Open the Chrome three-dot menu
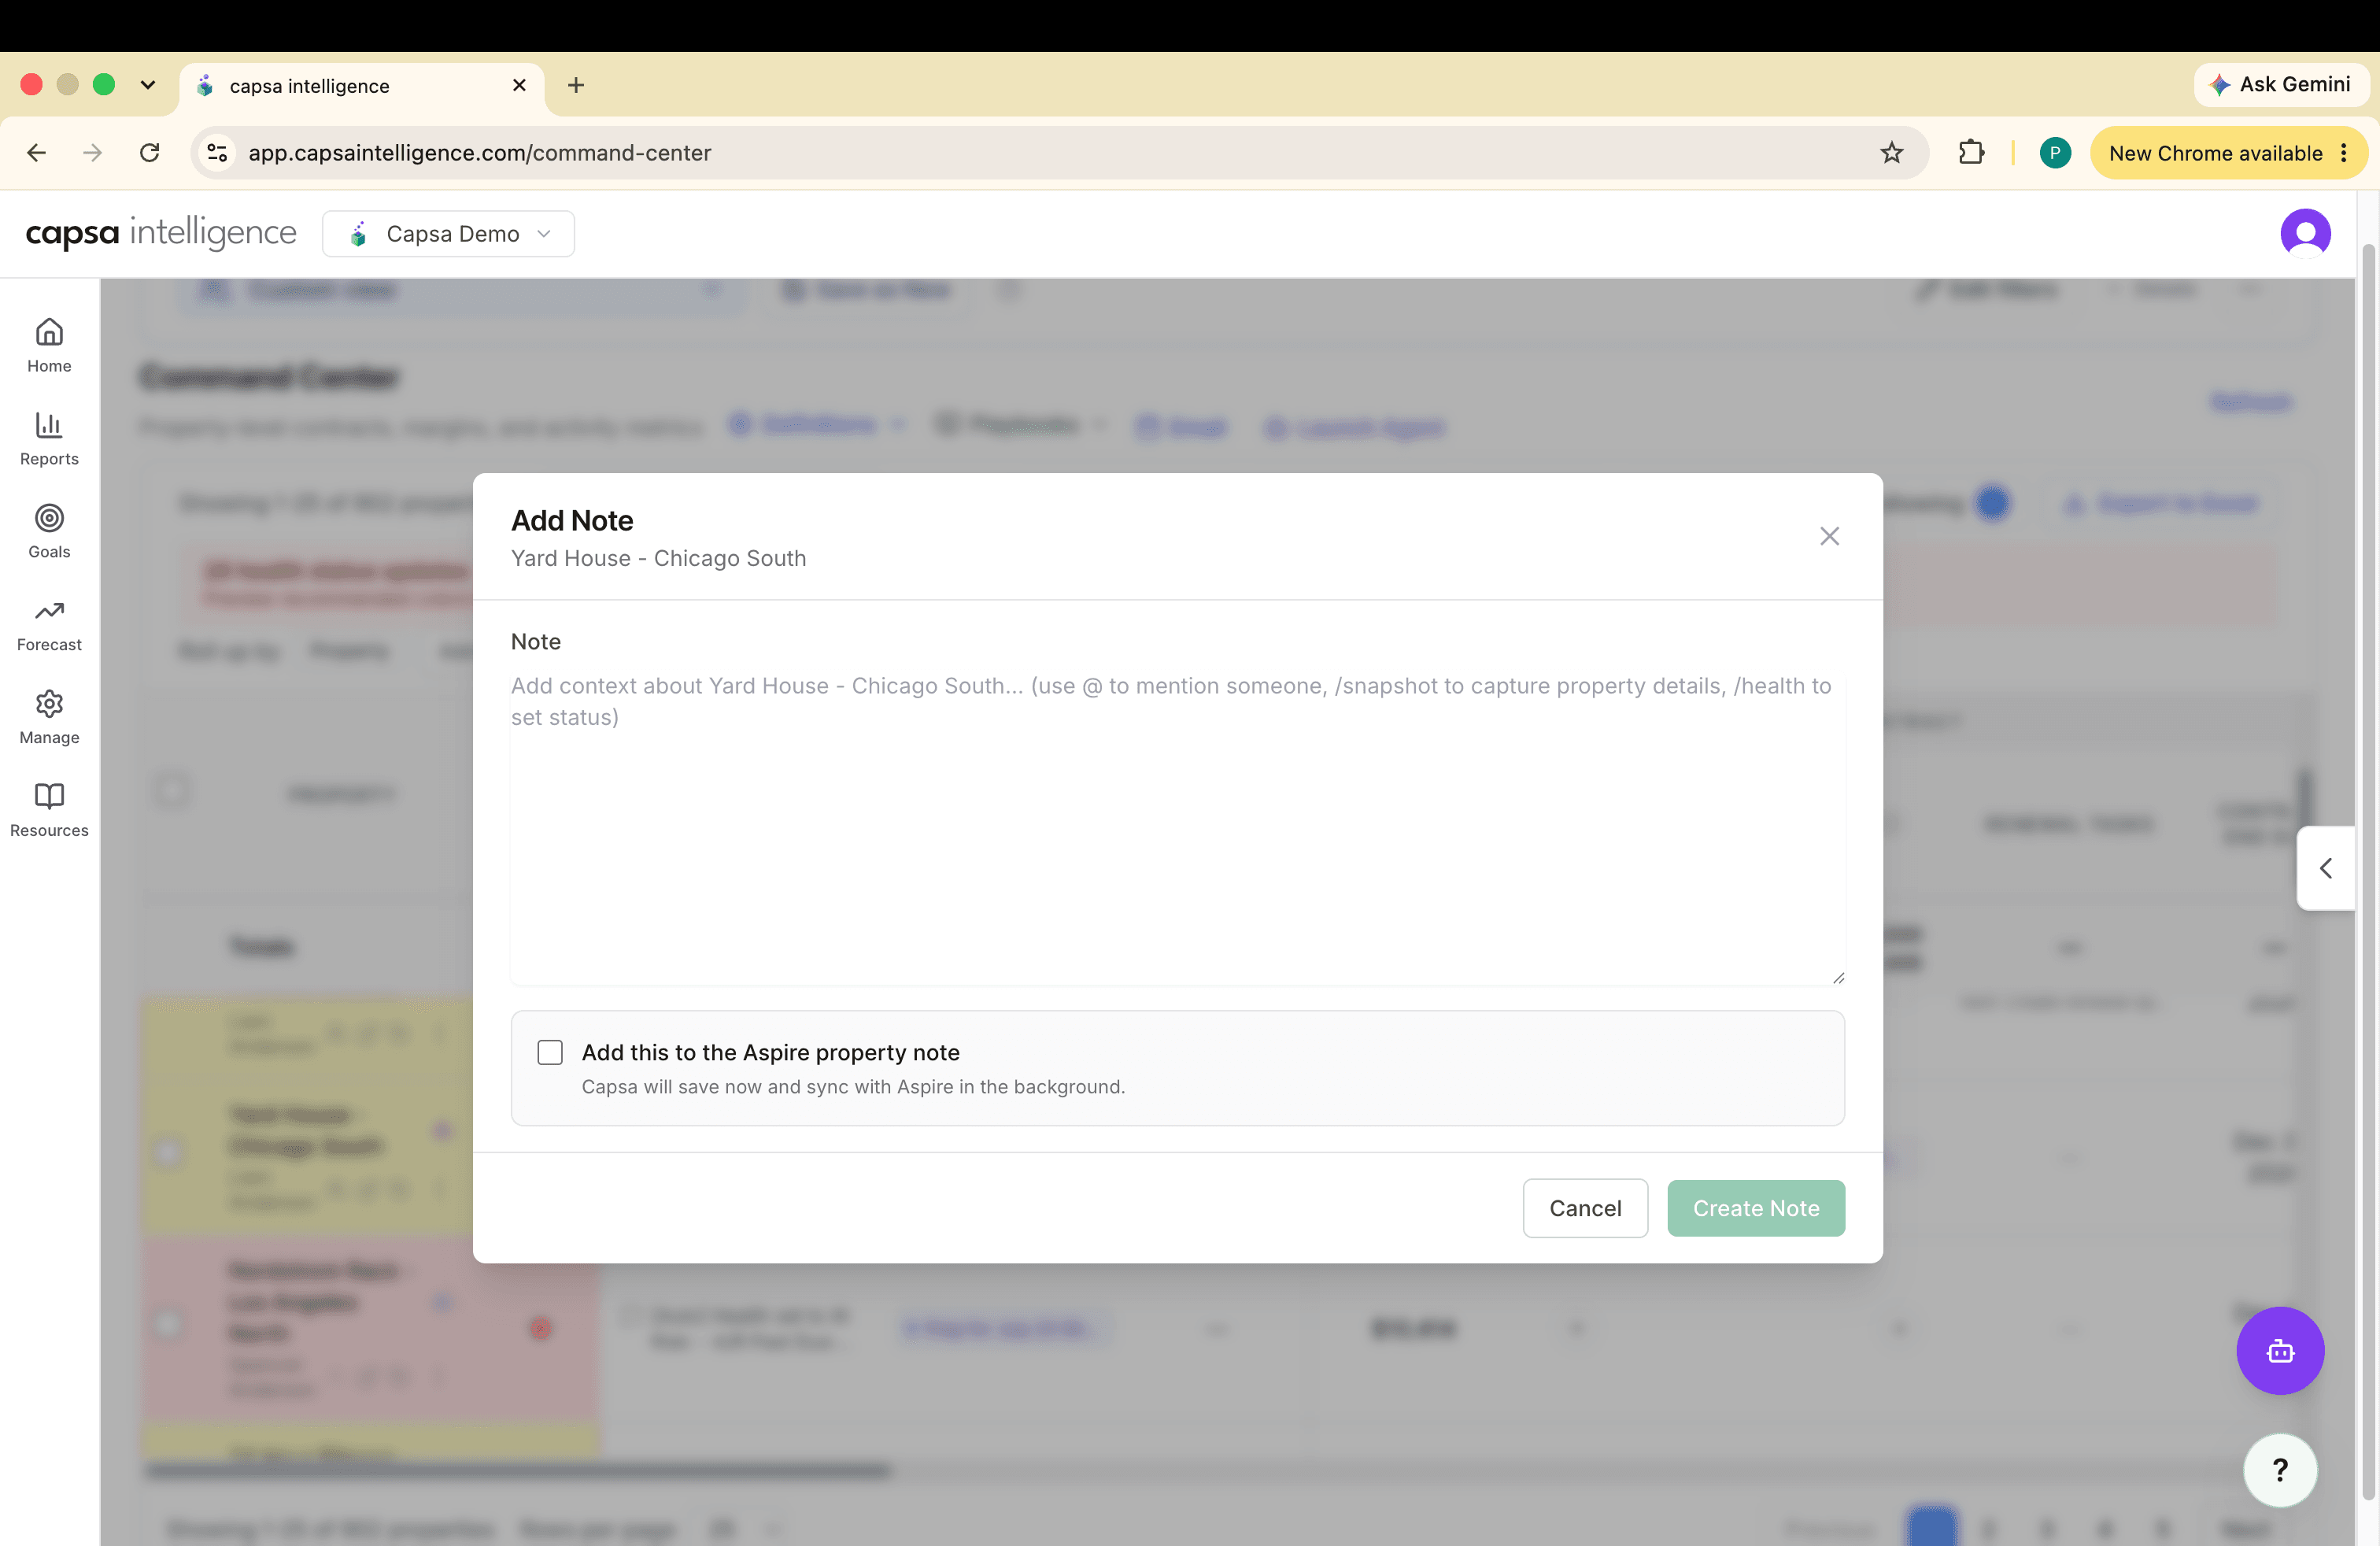 click(x=2344, y=153)
